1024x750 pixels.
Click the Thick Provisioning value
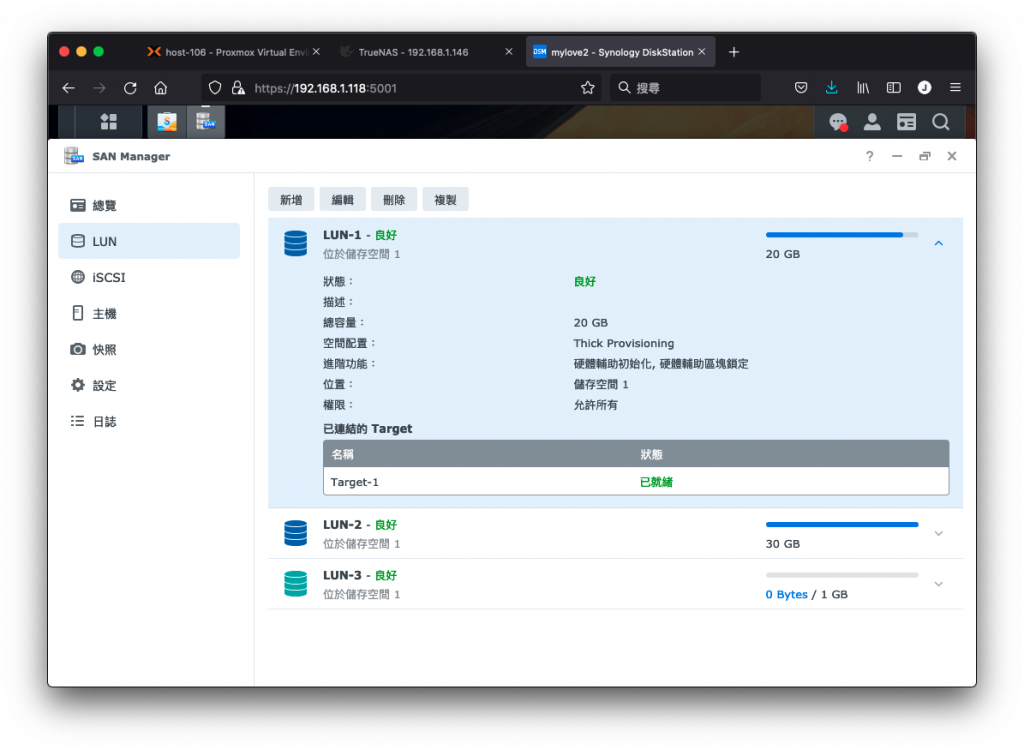point(624,343)
